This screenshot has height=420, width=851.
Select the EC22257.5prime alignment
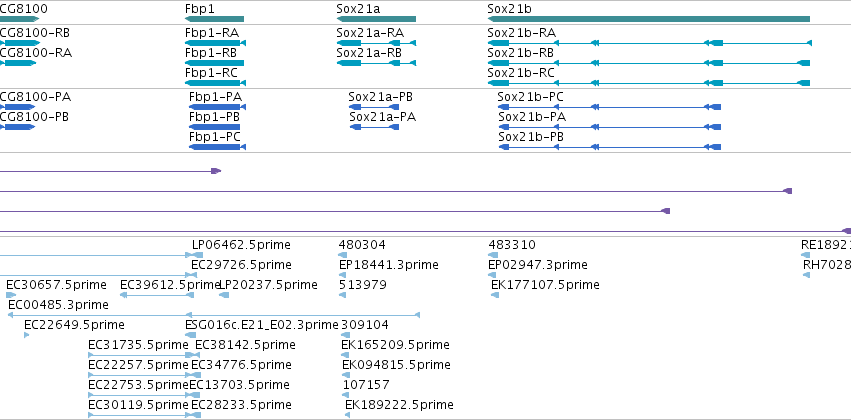point(140,375)
